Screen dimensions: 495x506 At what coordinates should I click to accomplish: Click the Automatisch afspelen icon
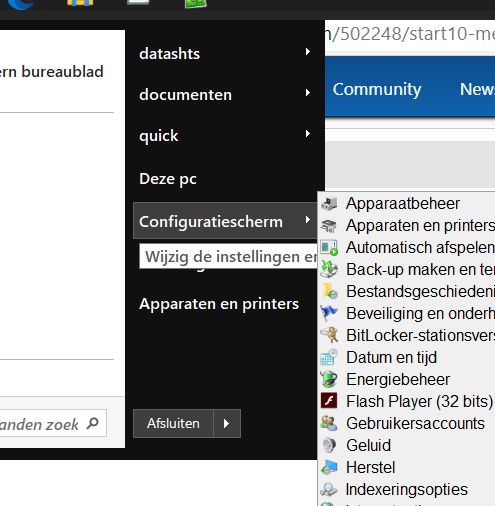[329, 248]
